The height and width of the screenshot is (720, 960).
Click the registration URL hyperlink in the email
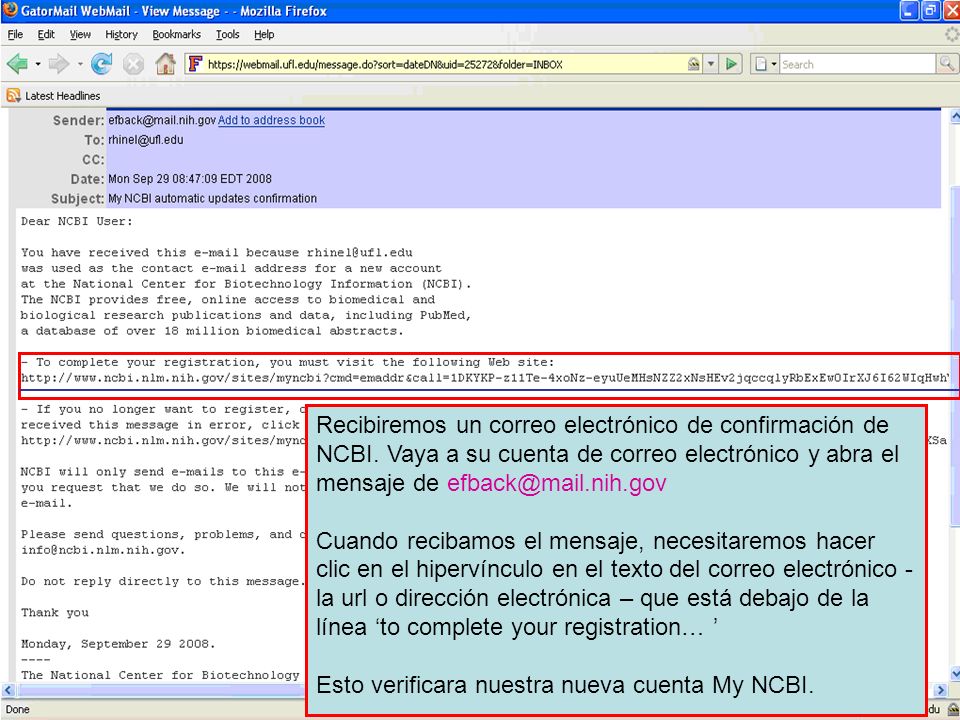pos(485,378)
